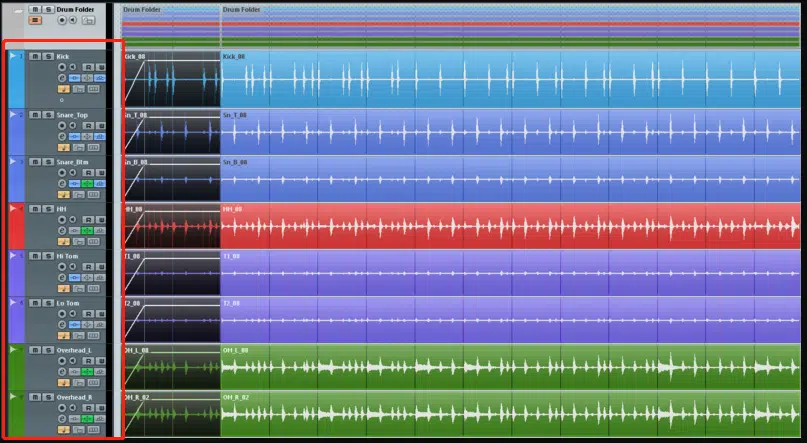Click the lock icon on Drum Folder track
The image size is (807, 443).
[89, 20]
